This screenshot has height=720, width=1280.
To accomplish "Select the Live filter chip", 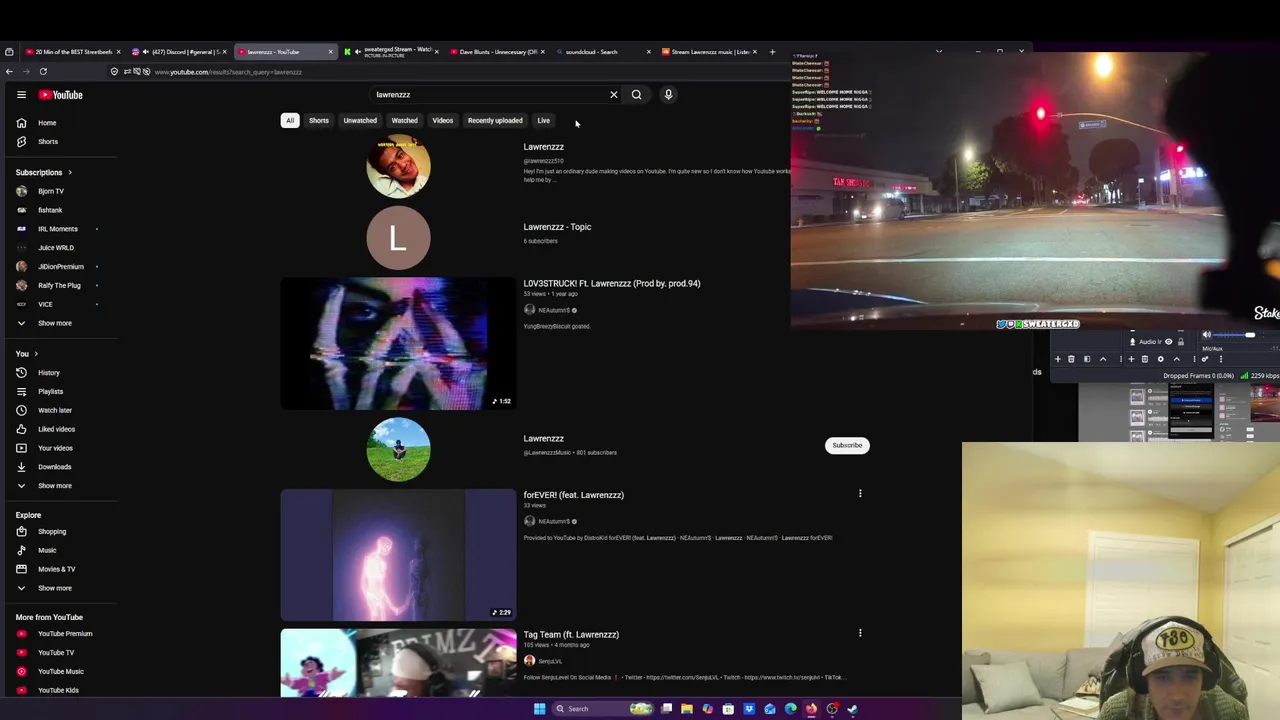I will click(x=544, y=121).
